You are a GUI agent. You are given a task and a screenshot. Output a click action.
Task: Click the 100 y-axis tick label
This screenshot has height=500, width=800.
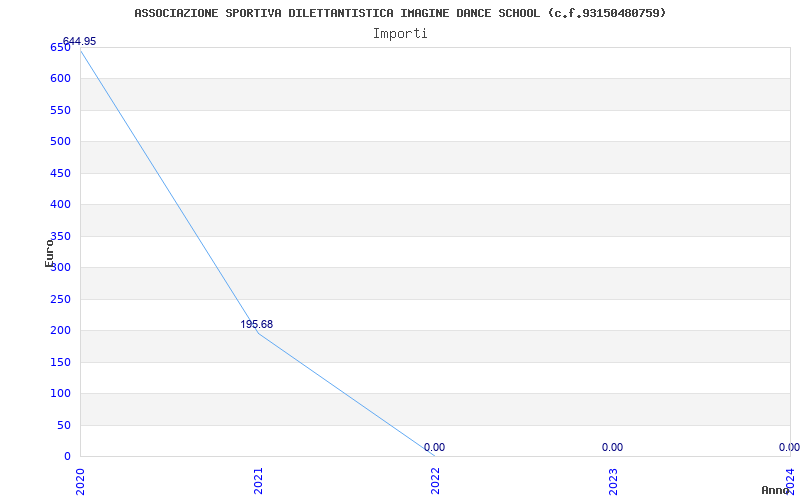[60, 393]
